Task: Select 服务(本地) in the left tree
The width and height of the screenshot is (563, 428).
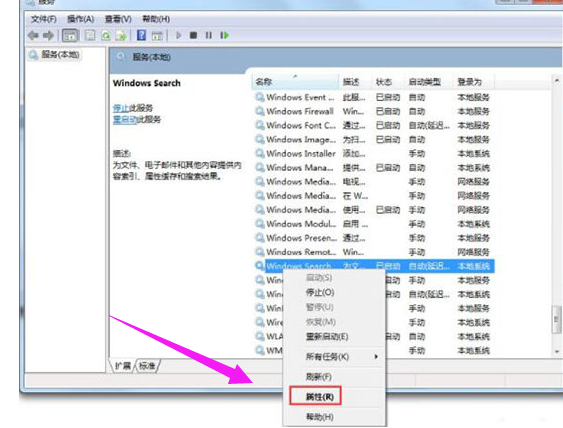Action: tap(60, 55)
